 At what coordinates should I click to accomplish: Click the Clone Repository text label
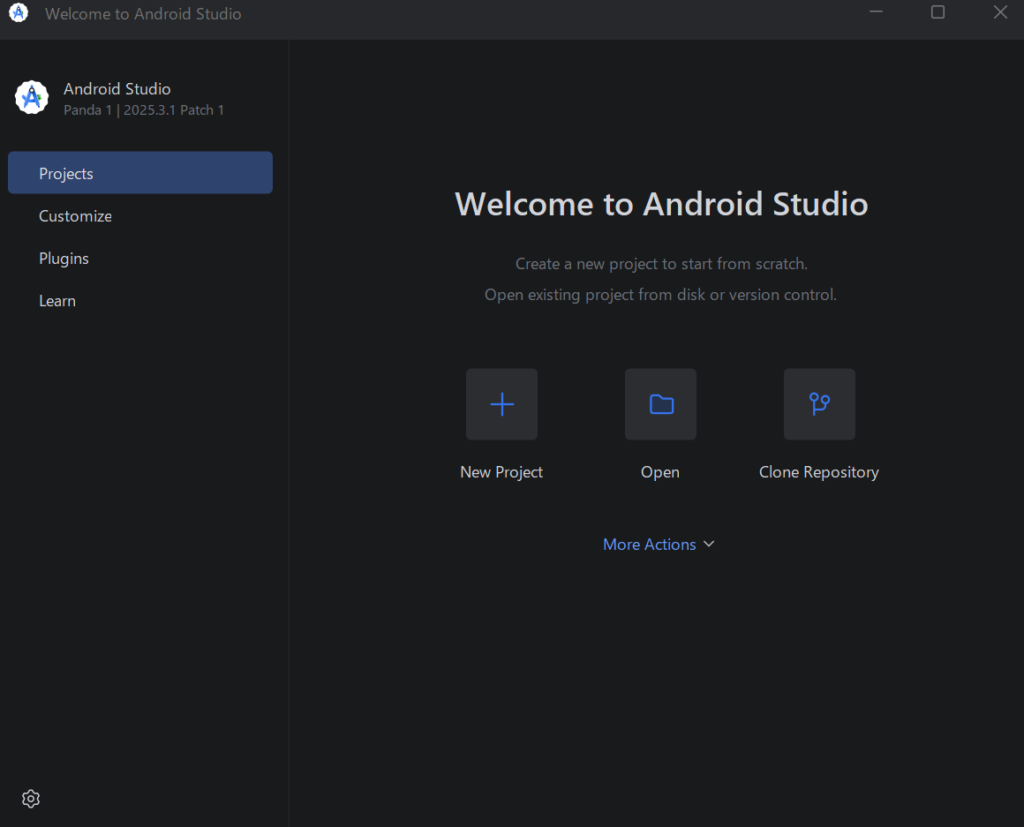819,472
